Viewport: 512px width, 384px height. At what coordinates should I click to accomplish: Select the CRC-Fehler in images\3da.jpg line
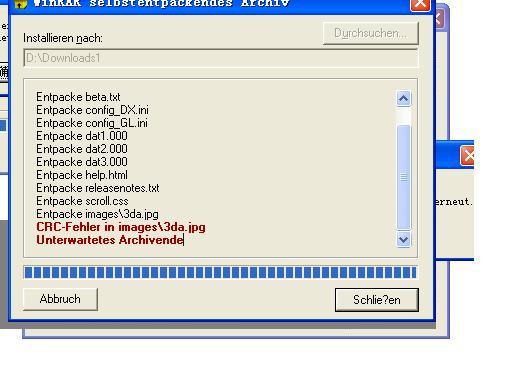pyautogui.click(x=121, y=227)
